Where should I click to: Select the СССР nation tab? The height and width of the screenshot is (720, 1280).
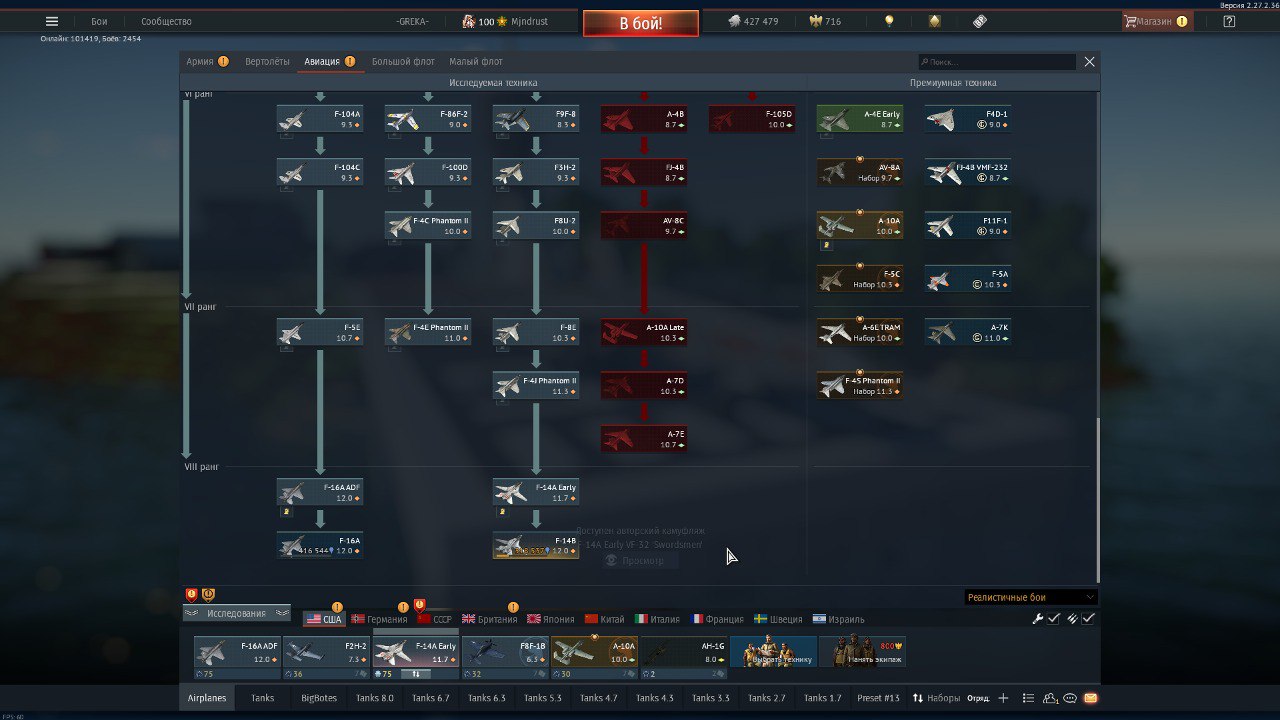[435, 619]
